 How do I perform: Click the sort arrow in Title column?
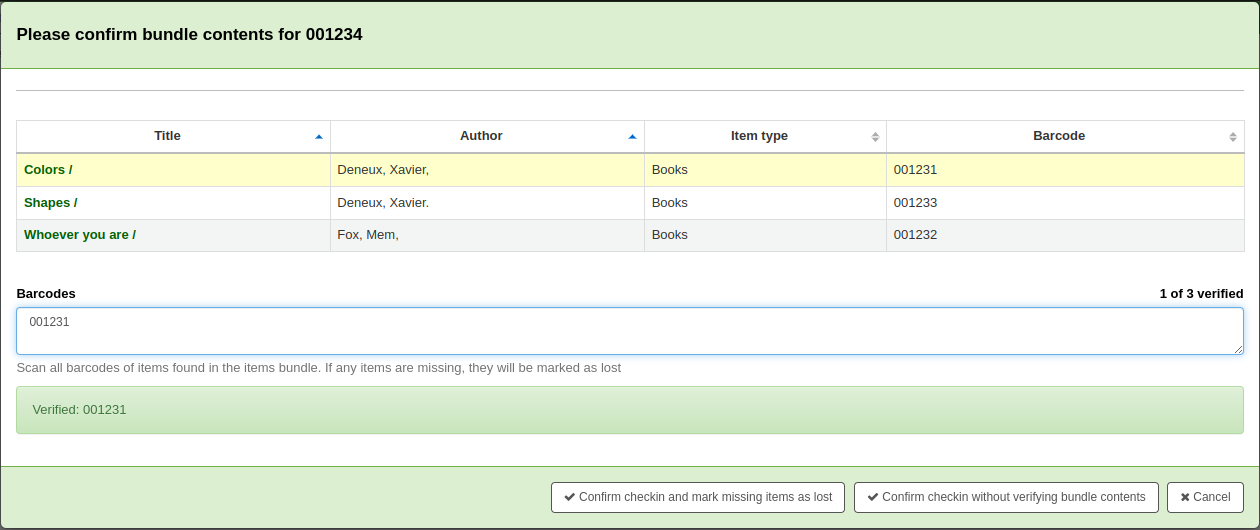pyautogui.click(x=319, y=136)
